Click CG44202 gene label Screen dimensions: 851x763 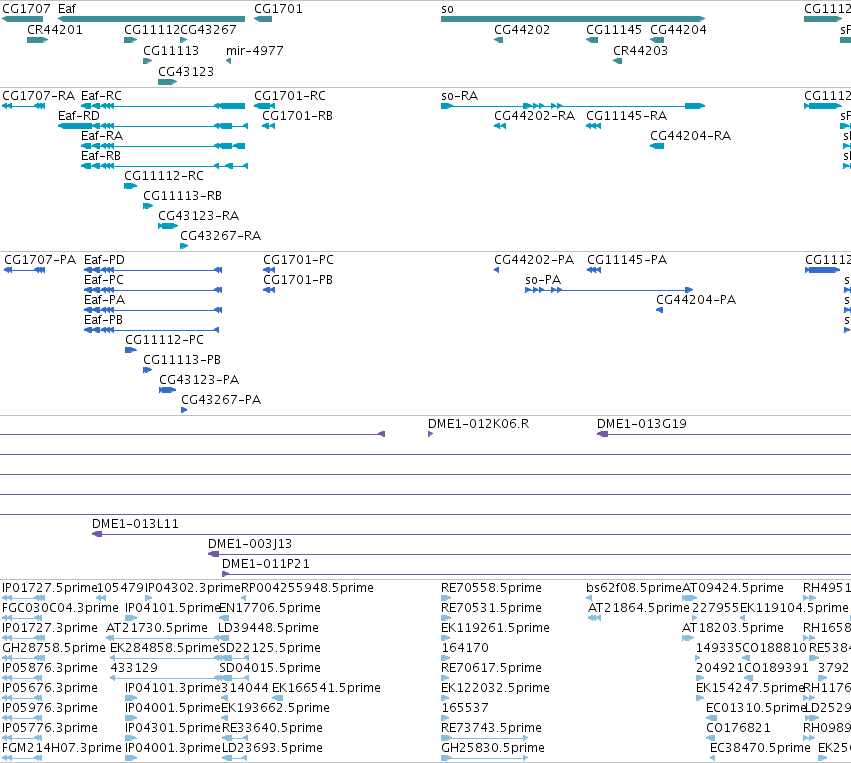(522, 29)
